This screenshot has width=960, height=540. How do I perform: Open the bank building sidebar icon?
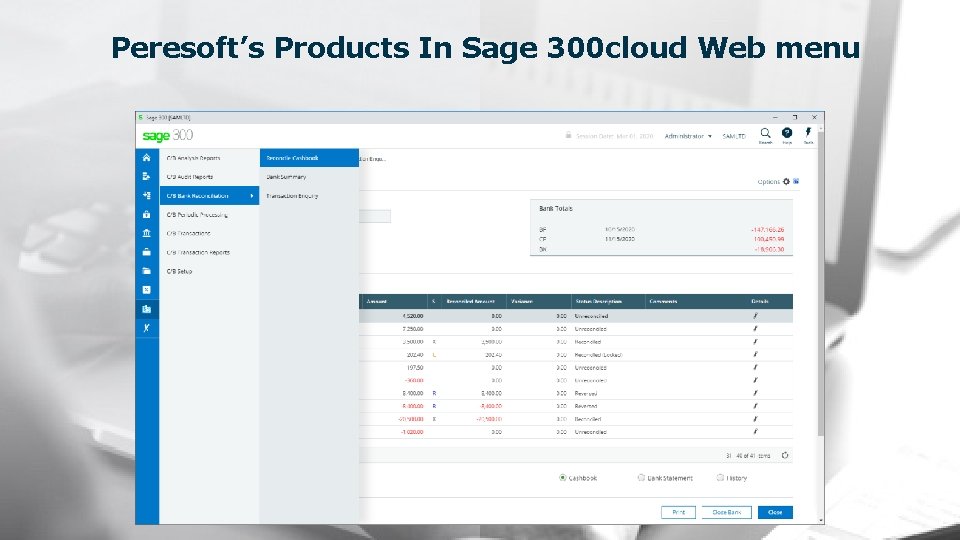[146, 233]
